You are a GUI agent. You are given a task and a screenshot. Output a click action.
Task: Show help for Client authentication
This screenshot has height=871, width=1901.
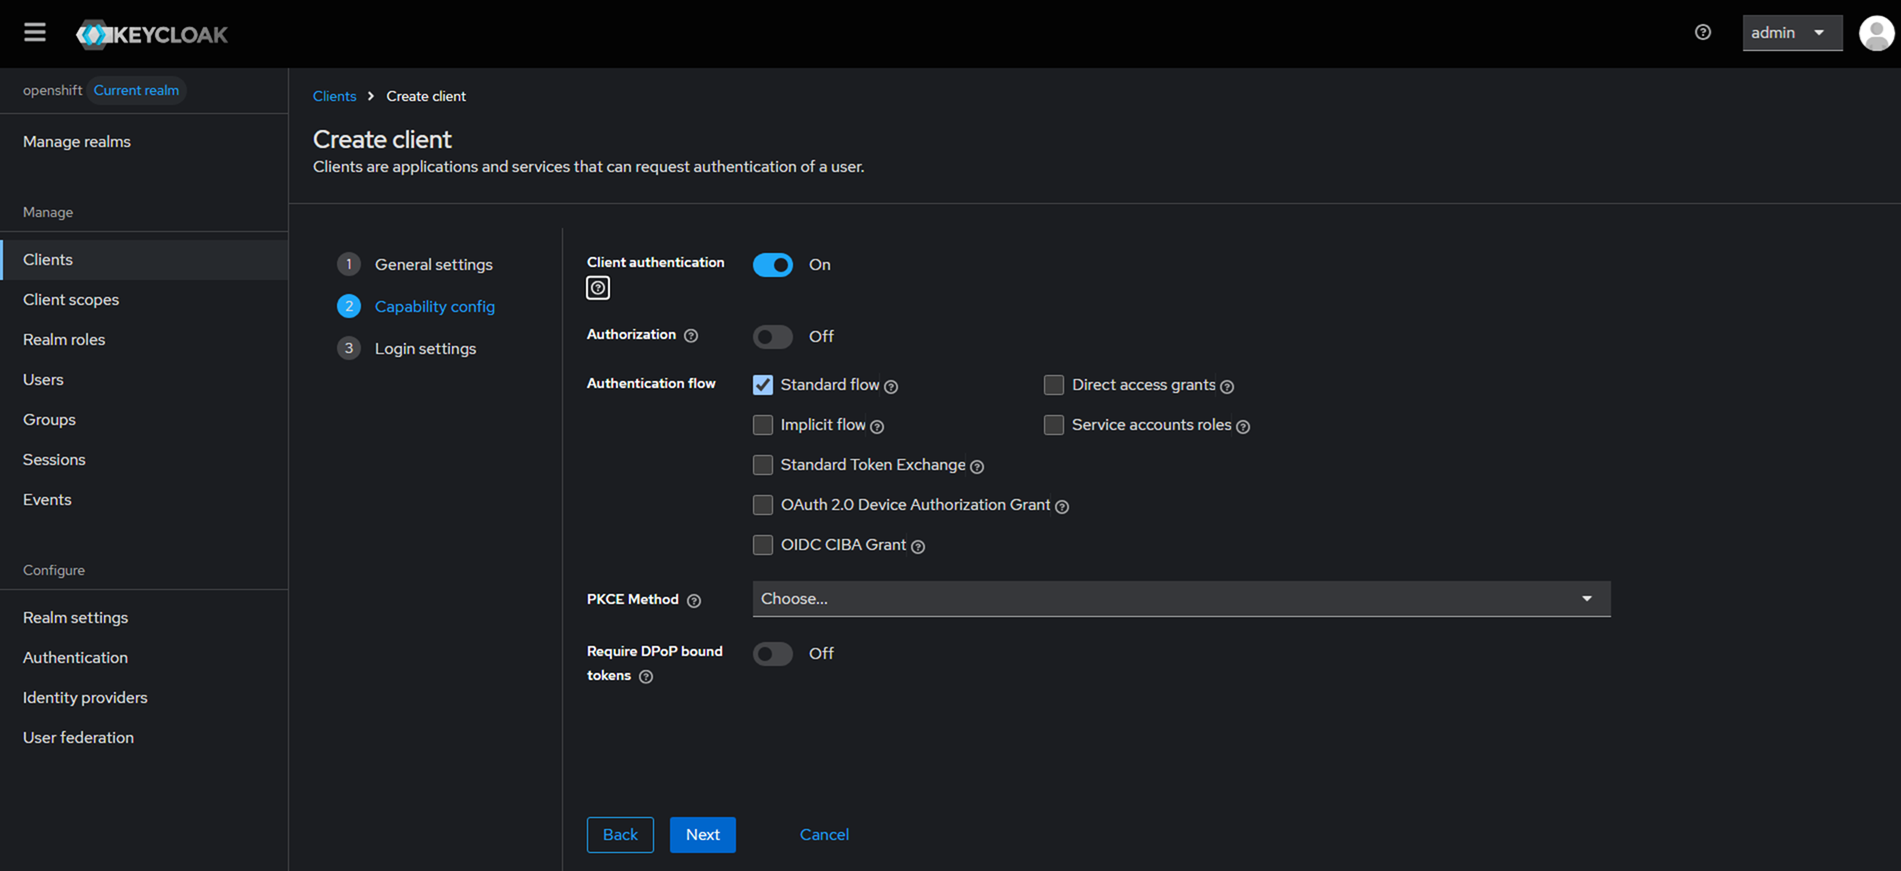[598, 288]
